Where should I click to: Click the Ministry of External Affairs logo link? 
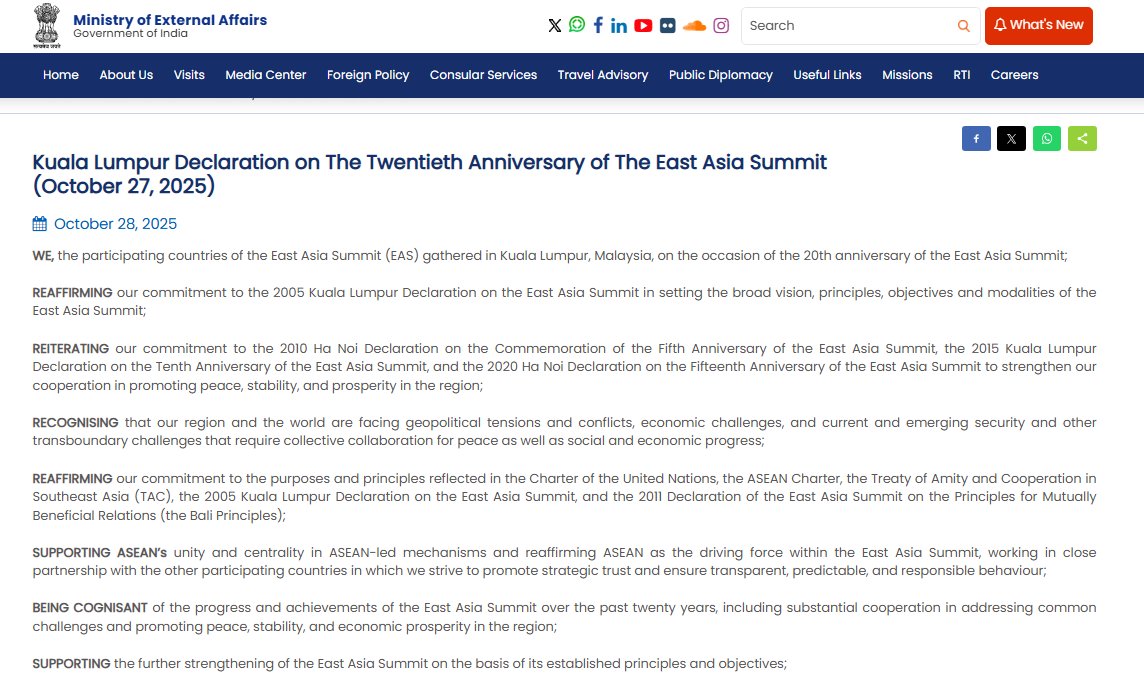pos(150,26)
